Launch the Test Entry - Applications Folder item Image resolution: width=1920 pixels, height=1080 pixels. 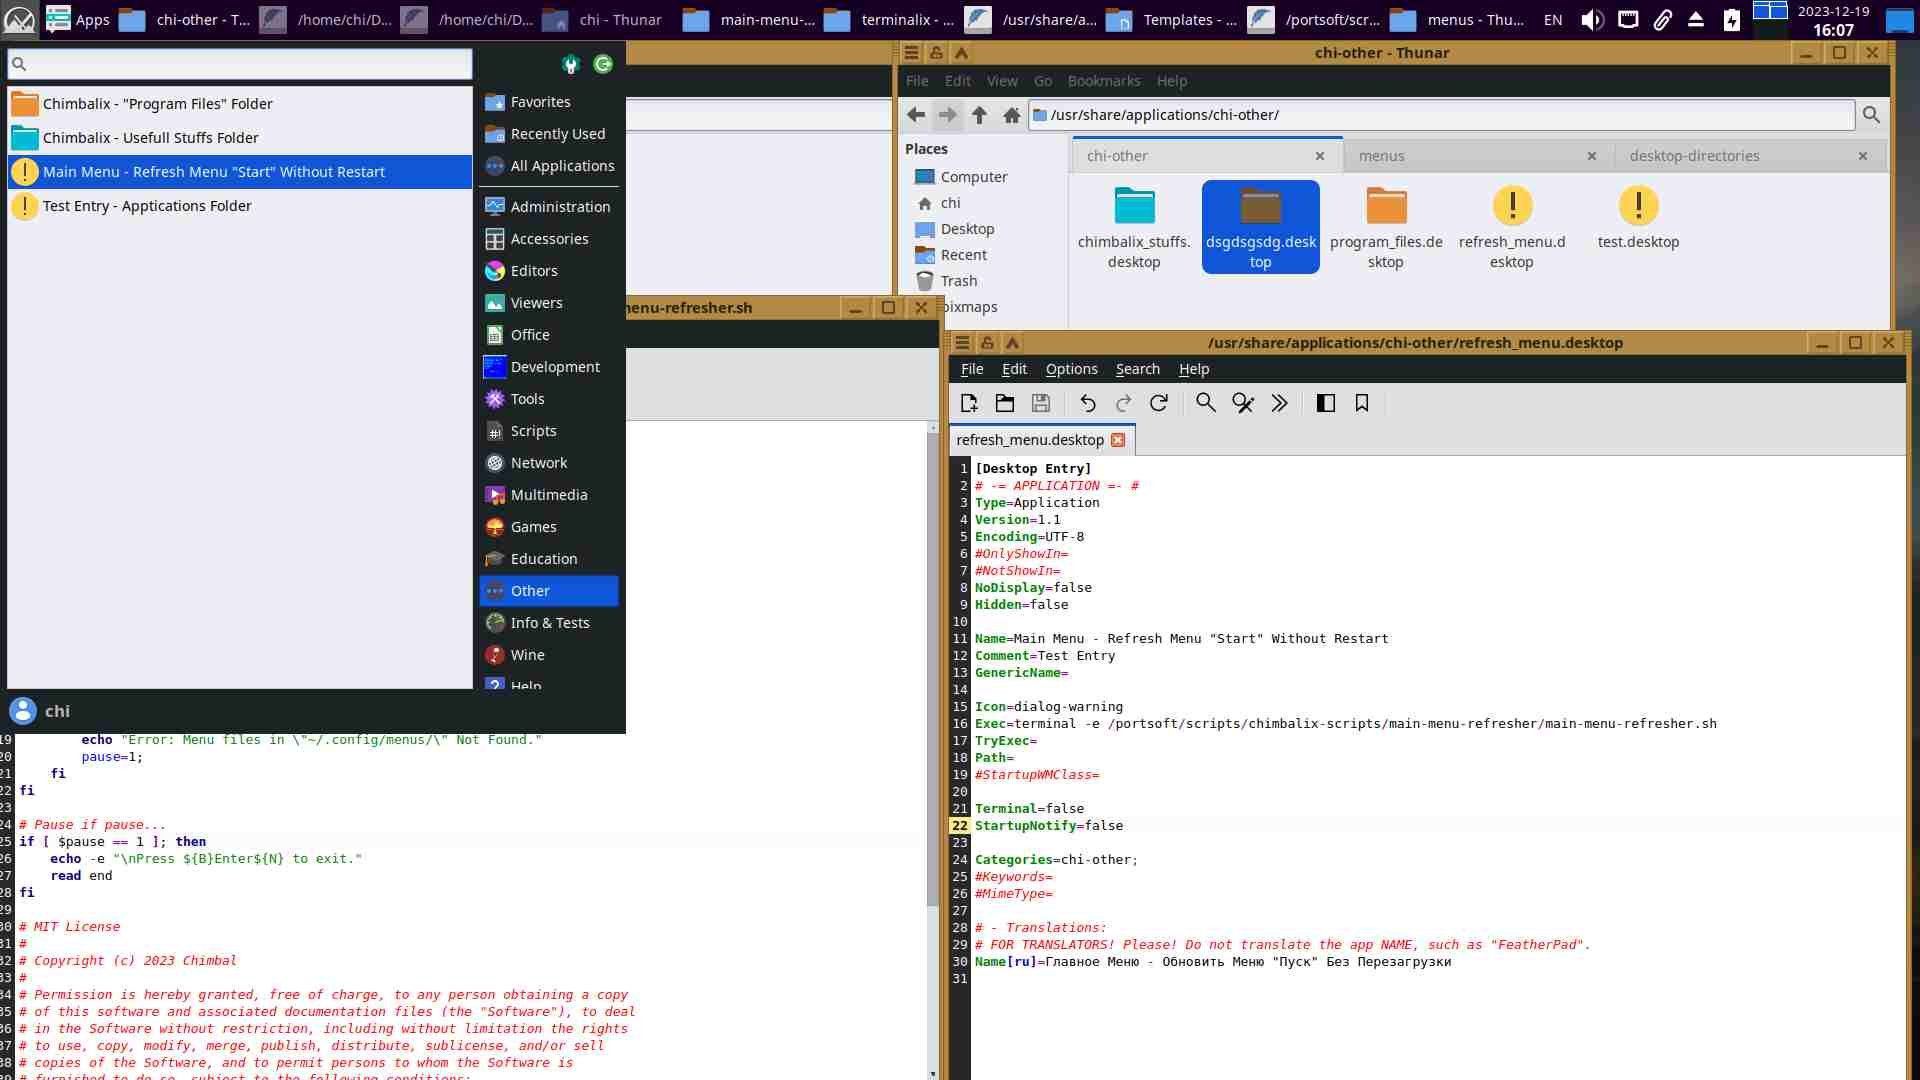(147, 206)
